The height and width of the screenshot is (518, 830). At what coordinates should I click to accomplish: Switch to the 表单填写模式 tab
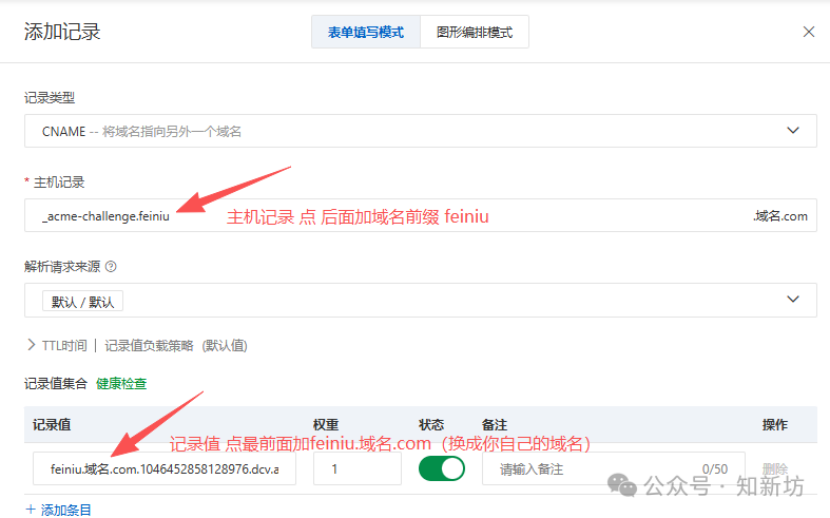pos(365,32)
